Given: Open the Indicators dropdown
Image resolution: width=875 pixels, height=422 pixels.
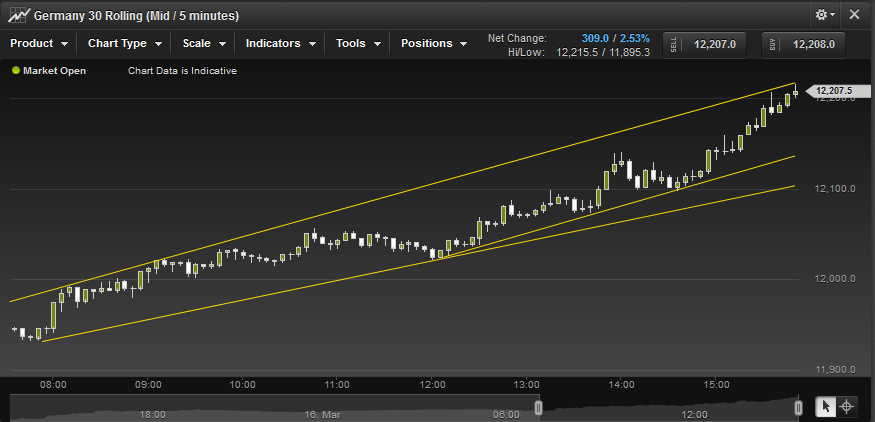Looking at the screenshot, I should [x=281, y=44].
